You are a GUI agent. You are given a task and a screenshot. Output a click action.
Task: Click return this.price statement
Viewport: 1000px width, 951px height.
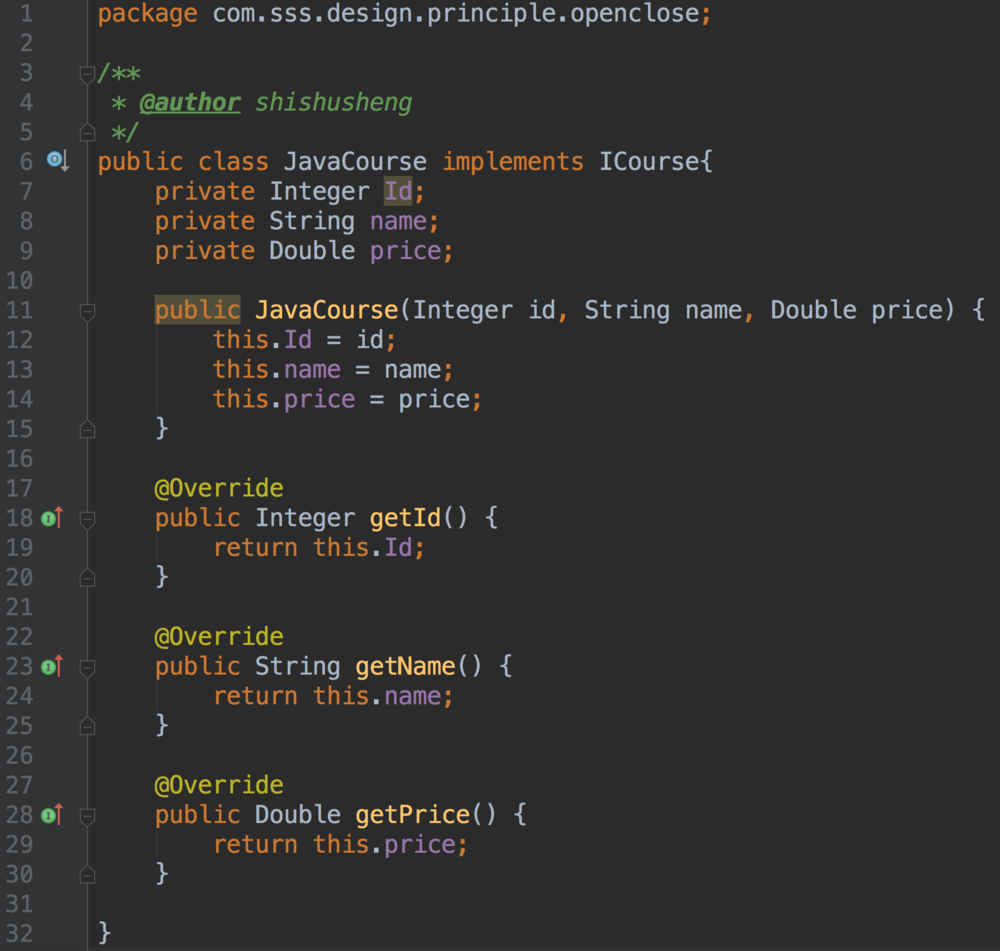[x=341, y=844]
